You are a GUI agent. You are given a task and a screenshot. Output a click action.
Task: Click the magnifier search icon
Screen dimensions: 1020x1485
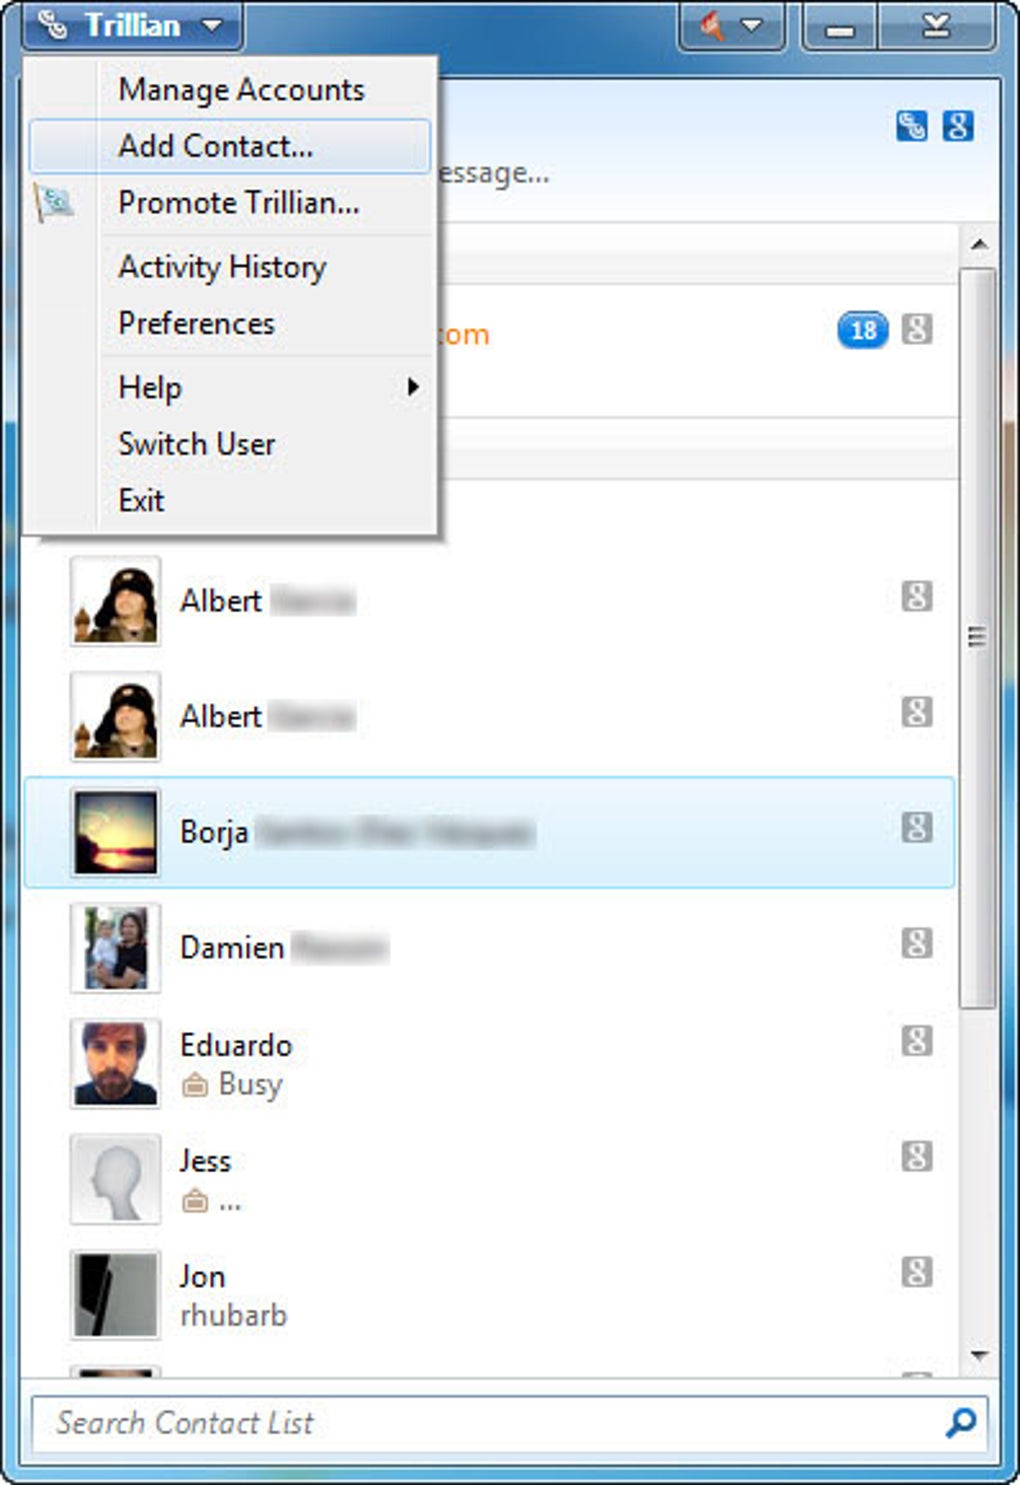pos(961,1422)
